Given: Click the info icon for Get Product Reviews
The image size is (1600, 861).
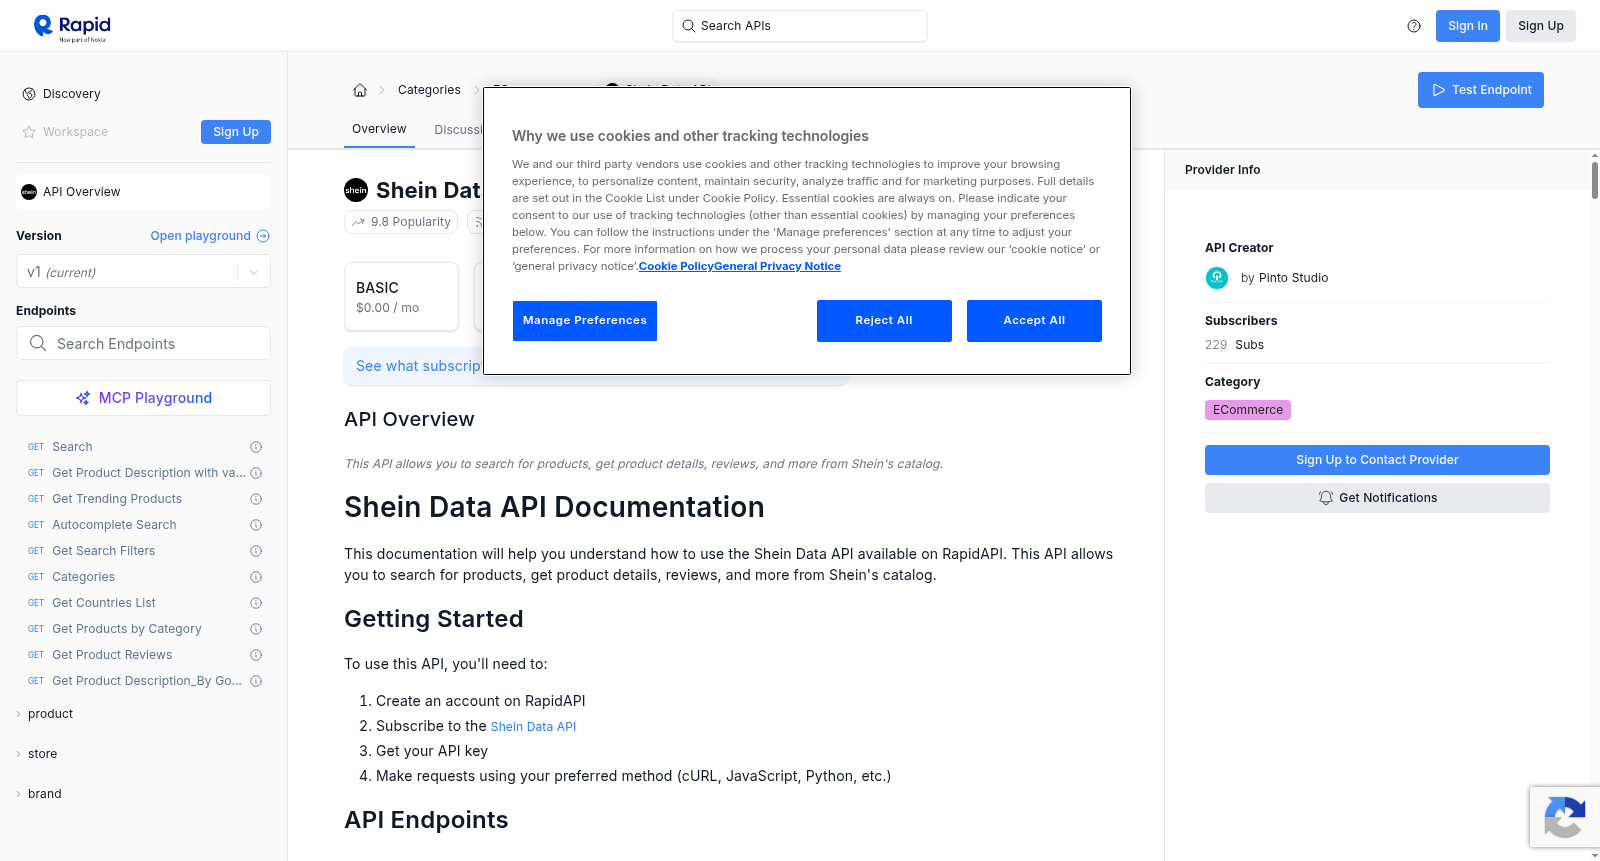Looking at the screenshot, I should coord(256,655).
